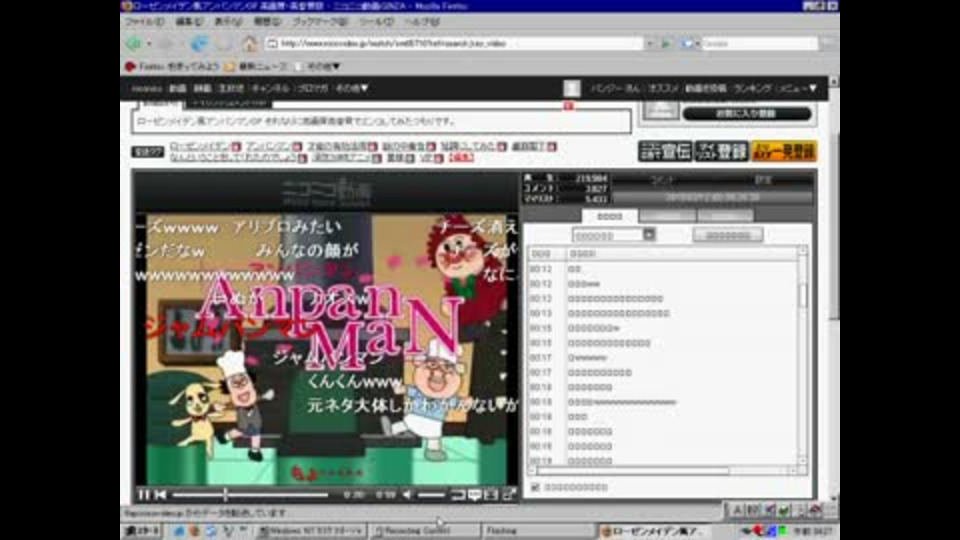Go to home page via house icon
Viewport: 960px width, 540px height.
click(249, 43)
